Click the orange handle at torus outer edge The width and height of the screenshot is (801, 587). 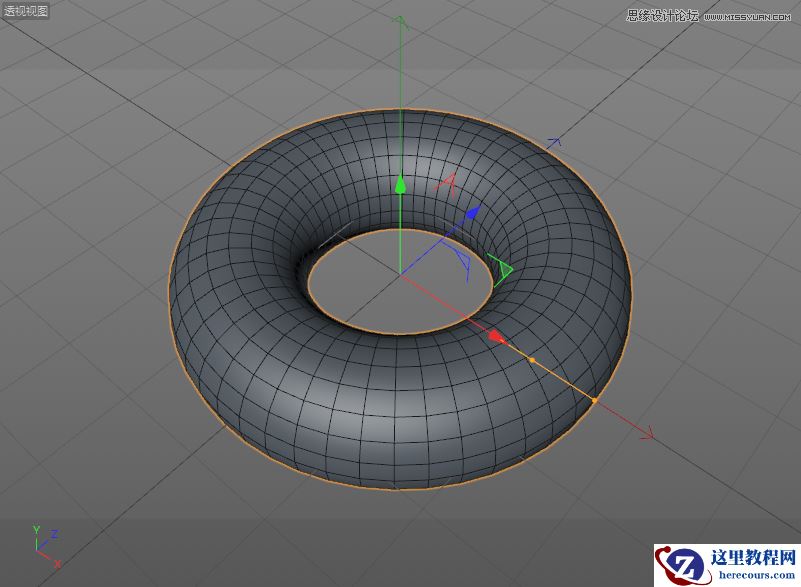point(595,401)
